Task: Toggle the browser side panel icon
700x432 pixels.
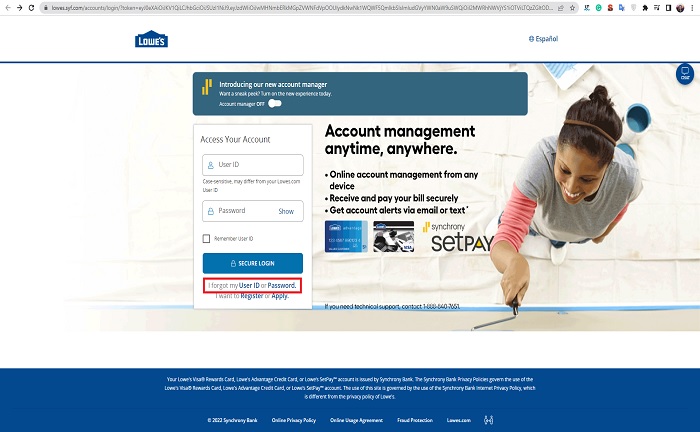Action: click(x=668, y=8)
